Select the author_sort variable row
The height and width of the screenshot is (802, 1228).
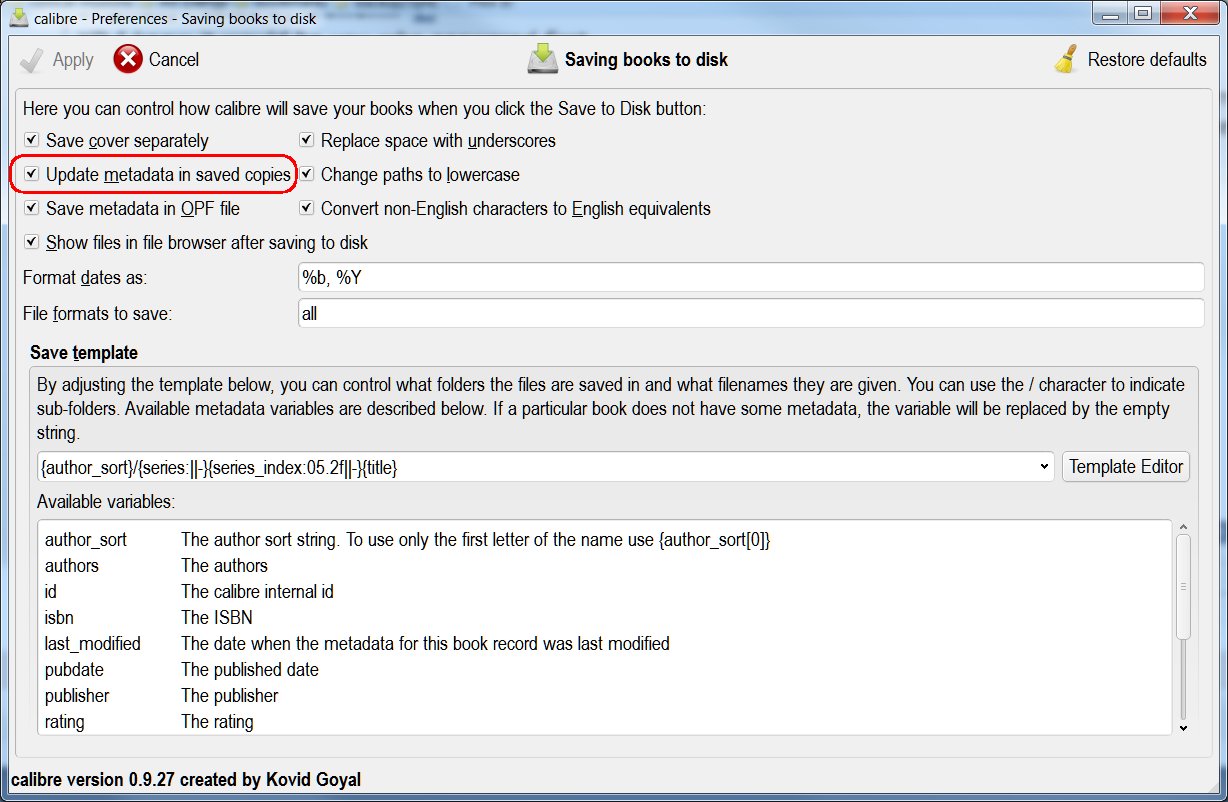pyautogui.click(x=604, y=540)
